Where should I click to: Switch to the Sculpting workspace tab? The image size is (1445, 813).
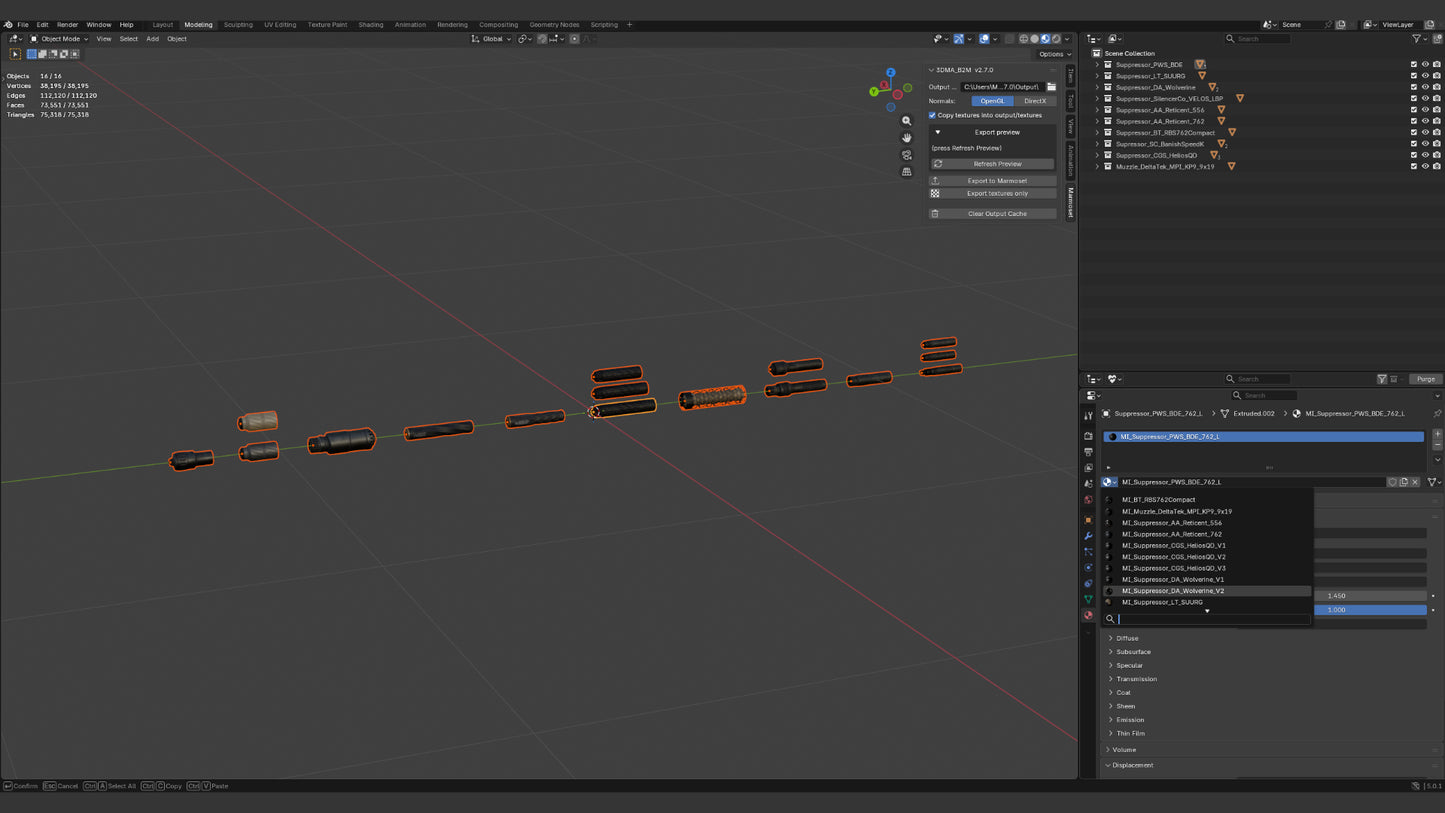coord(238,25)
